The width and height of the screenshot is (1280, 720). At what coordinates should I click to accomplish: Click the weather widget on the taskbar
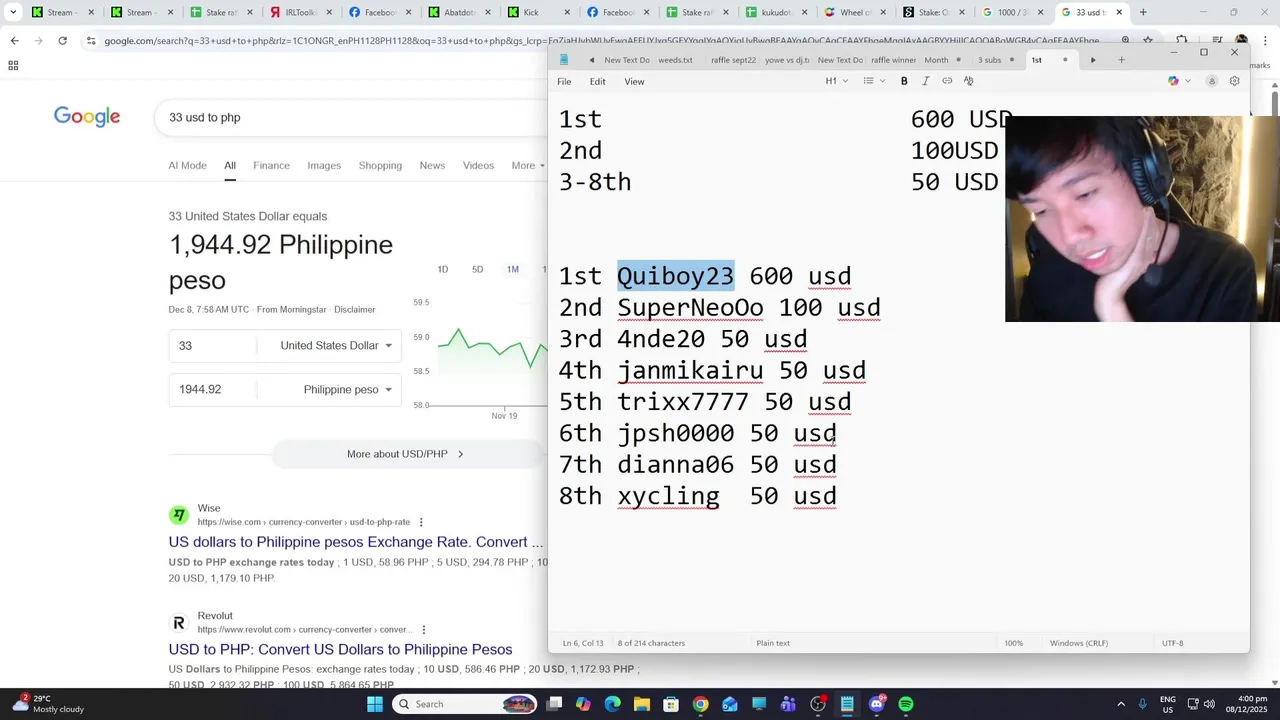point(48,704)
